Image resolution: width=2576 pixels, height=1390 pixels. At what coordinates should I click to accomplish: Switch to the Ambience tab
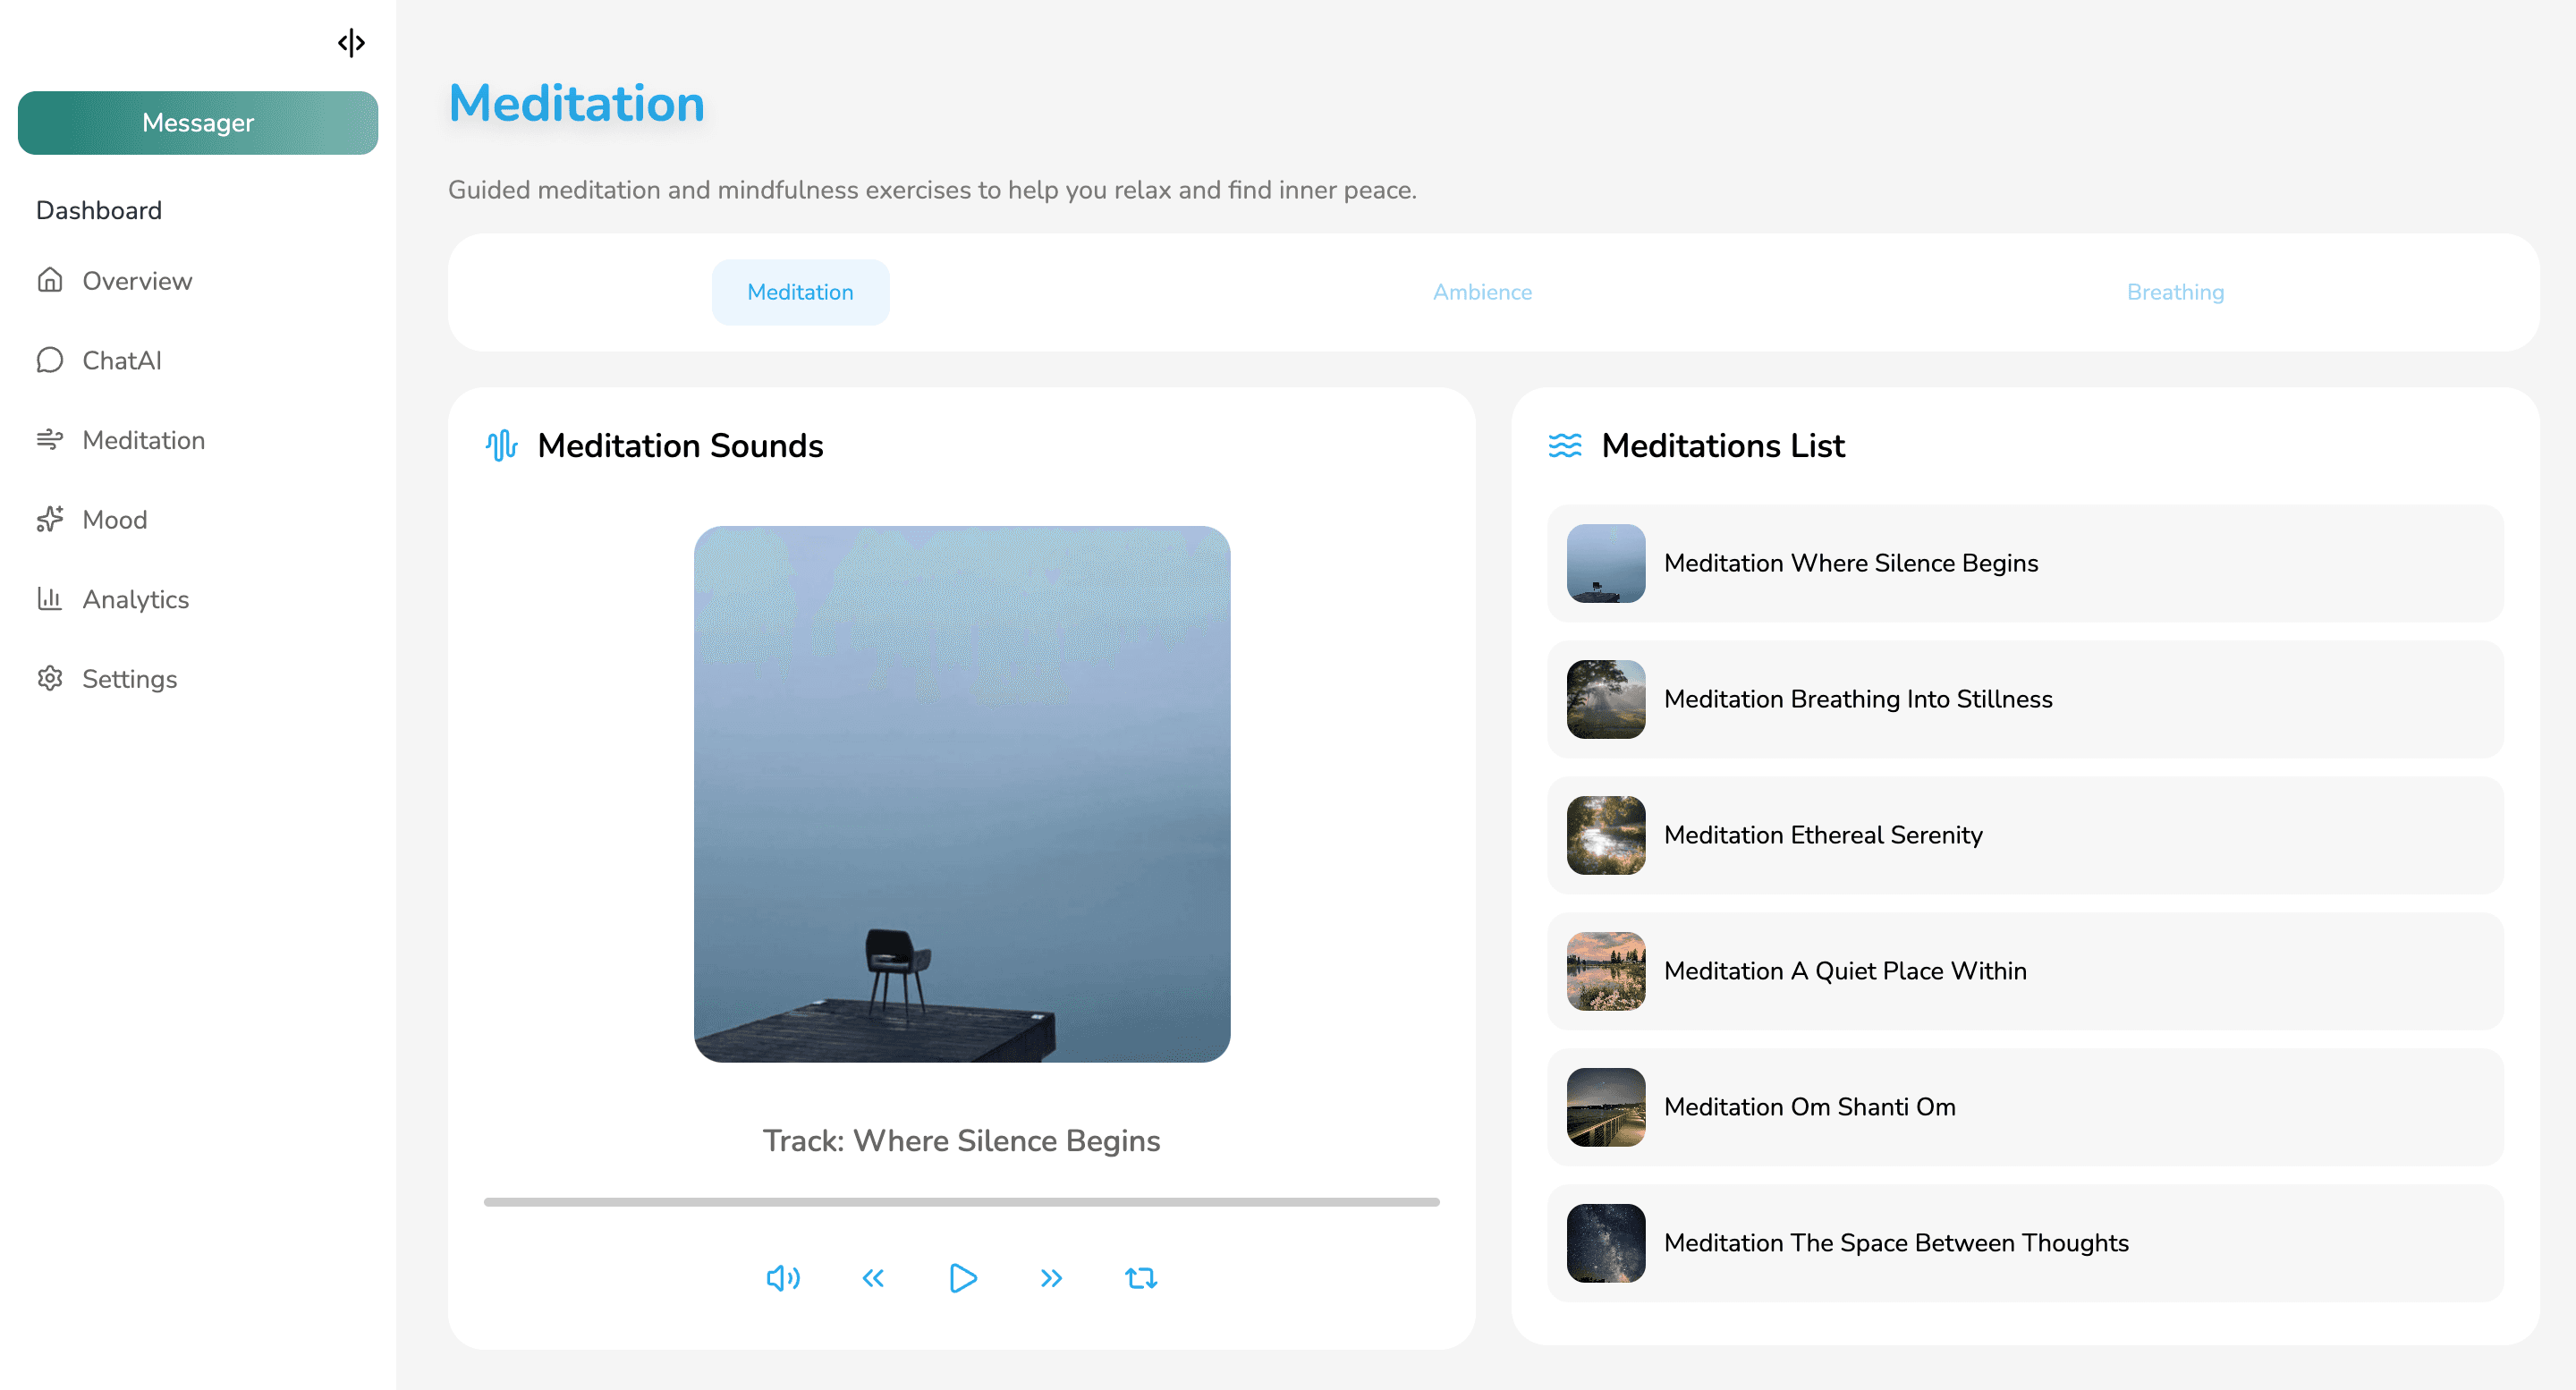pos(1482,291)
